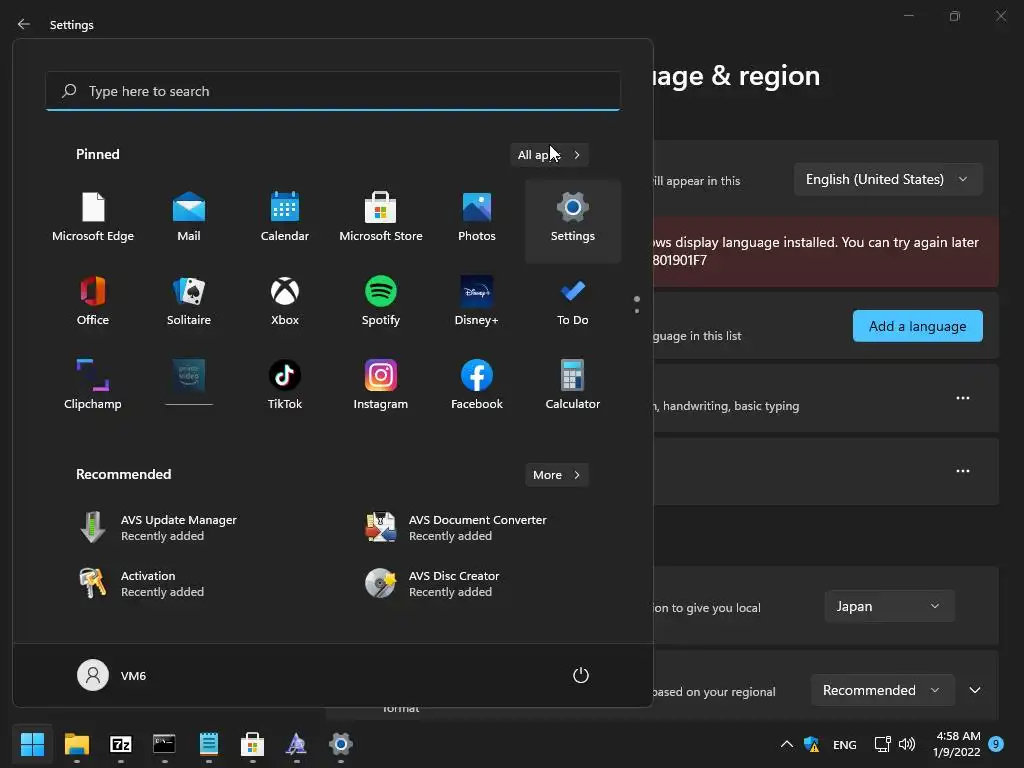1024x768 pixels.
Task: Launch the Xbox app
Action: pyautogui.click(x=285, y=302)
